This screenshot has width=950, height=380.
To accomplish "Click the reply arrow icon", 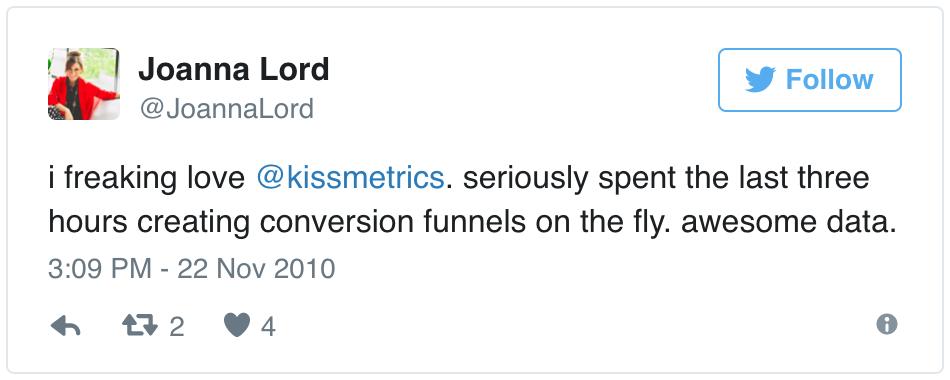I will coord(65,327).
